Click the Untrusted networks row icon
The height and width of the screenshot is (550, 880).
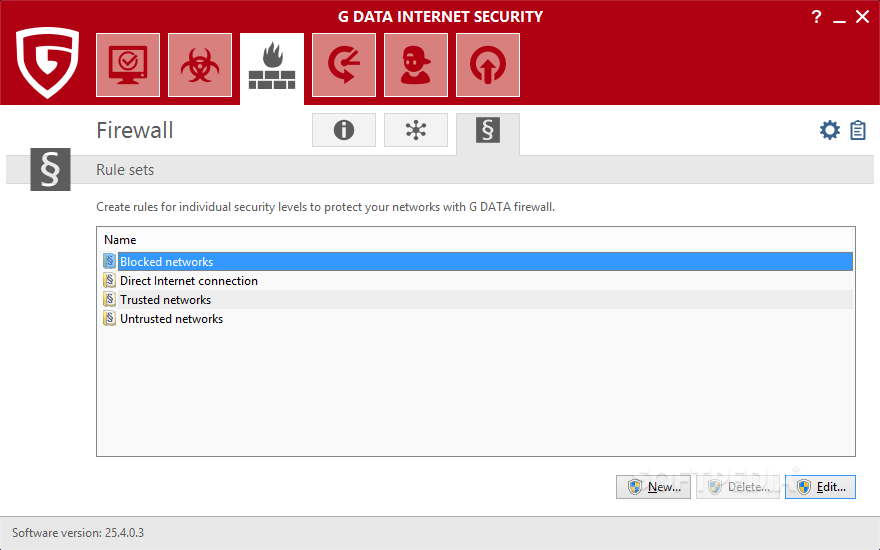tap(109, 318)
